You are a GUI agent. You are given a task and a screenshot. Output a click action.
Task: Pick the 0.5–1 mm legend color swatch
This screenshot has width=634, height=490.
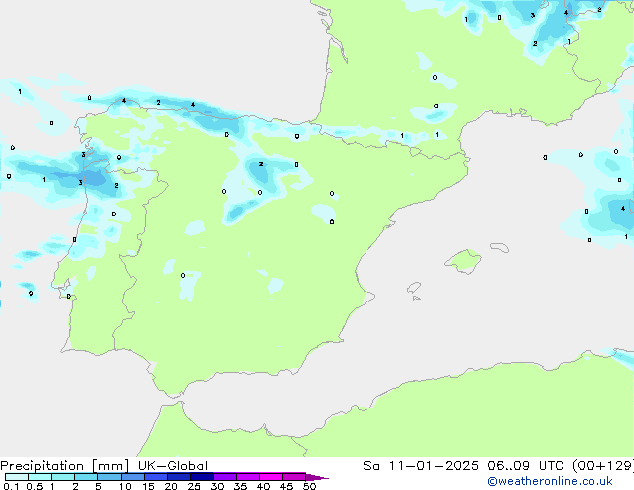[40, 477]
